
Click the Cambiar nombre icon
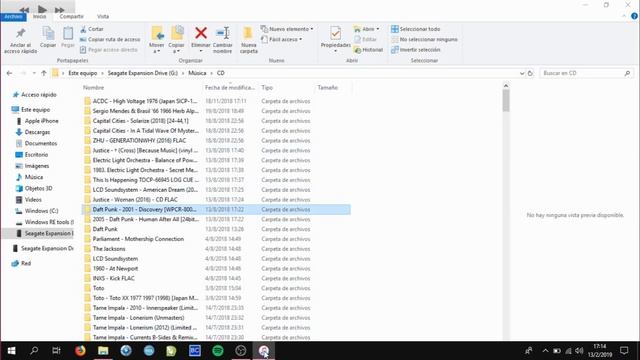pyautogui.click(x=222, y=33)
